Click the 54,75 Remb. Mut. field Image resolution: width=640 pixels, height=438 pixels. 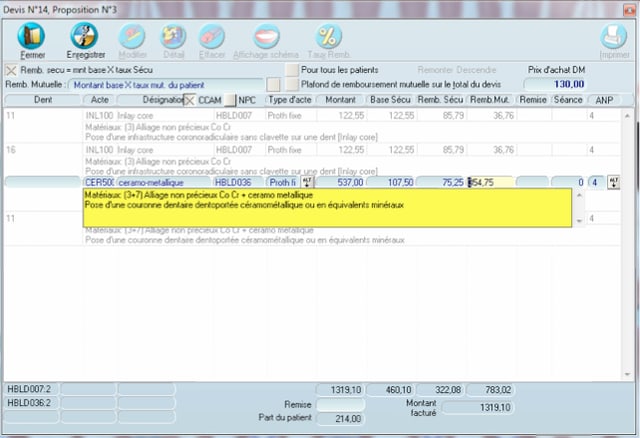tap(491, 182)
